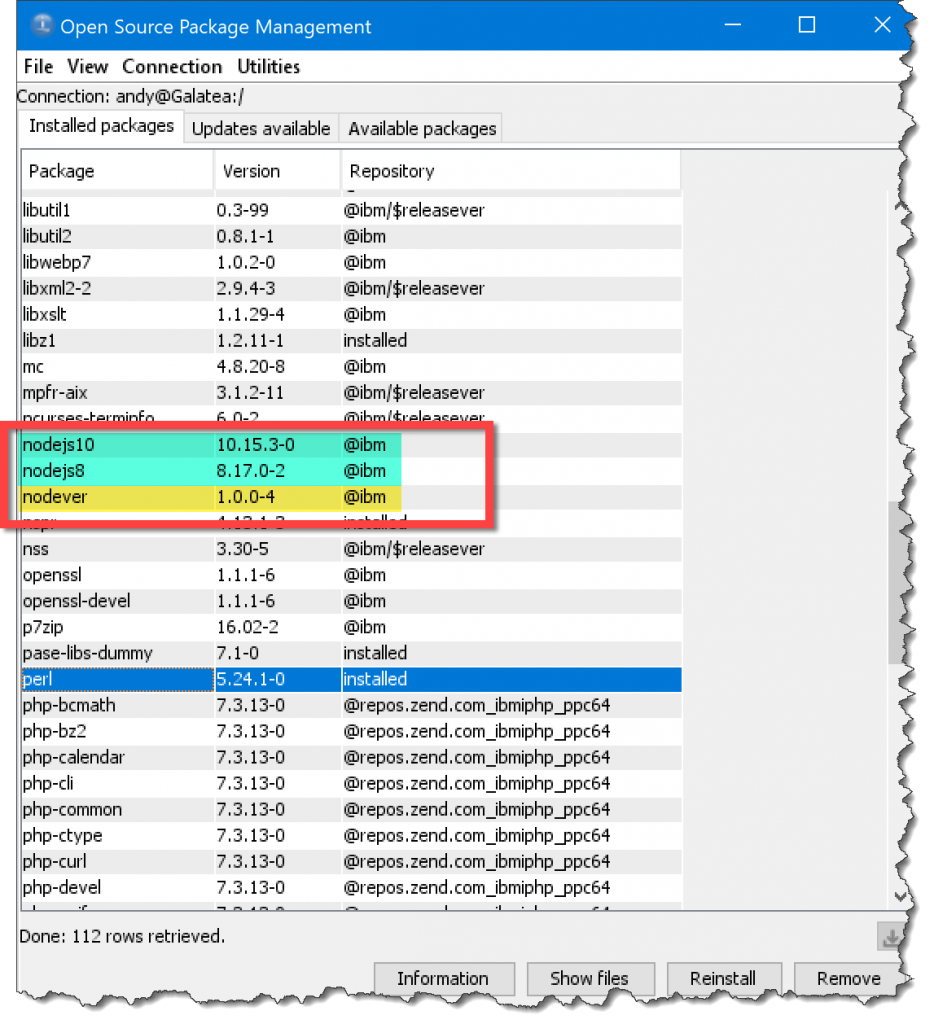Switch to Updates available tab
Viewport: 934px width, 1024px height.
click(260, 129)
